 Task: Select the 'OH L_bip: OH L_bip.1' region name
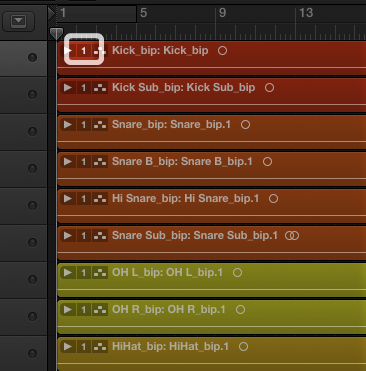(x=167, y=273)
